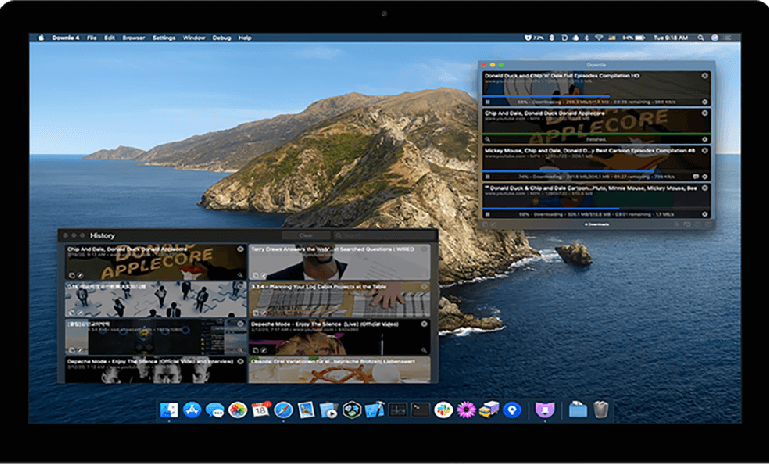Click the compass icon on the Depeche Mode Live history item

264,350
